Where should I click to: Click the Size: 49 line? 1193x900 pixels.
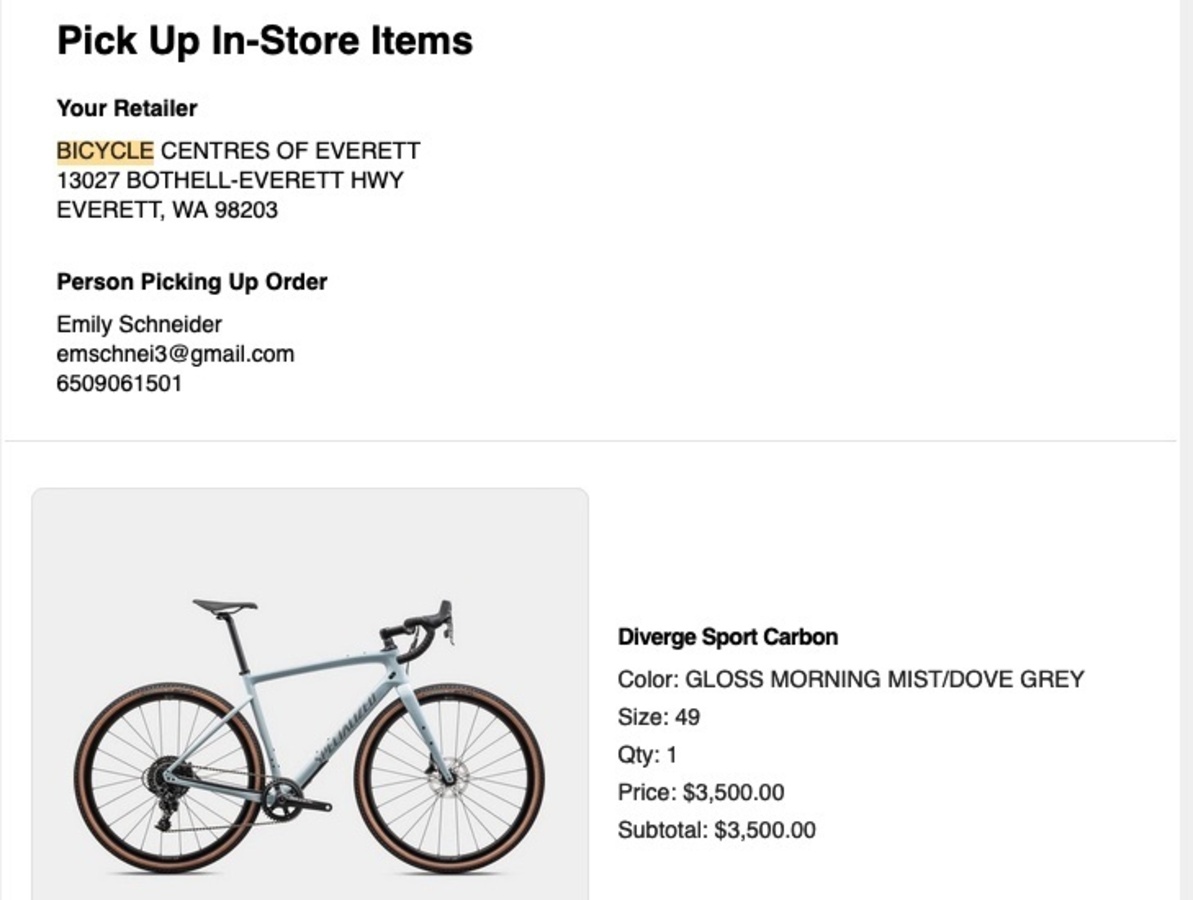[x=658, y=717]
